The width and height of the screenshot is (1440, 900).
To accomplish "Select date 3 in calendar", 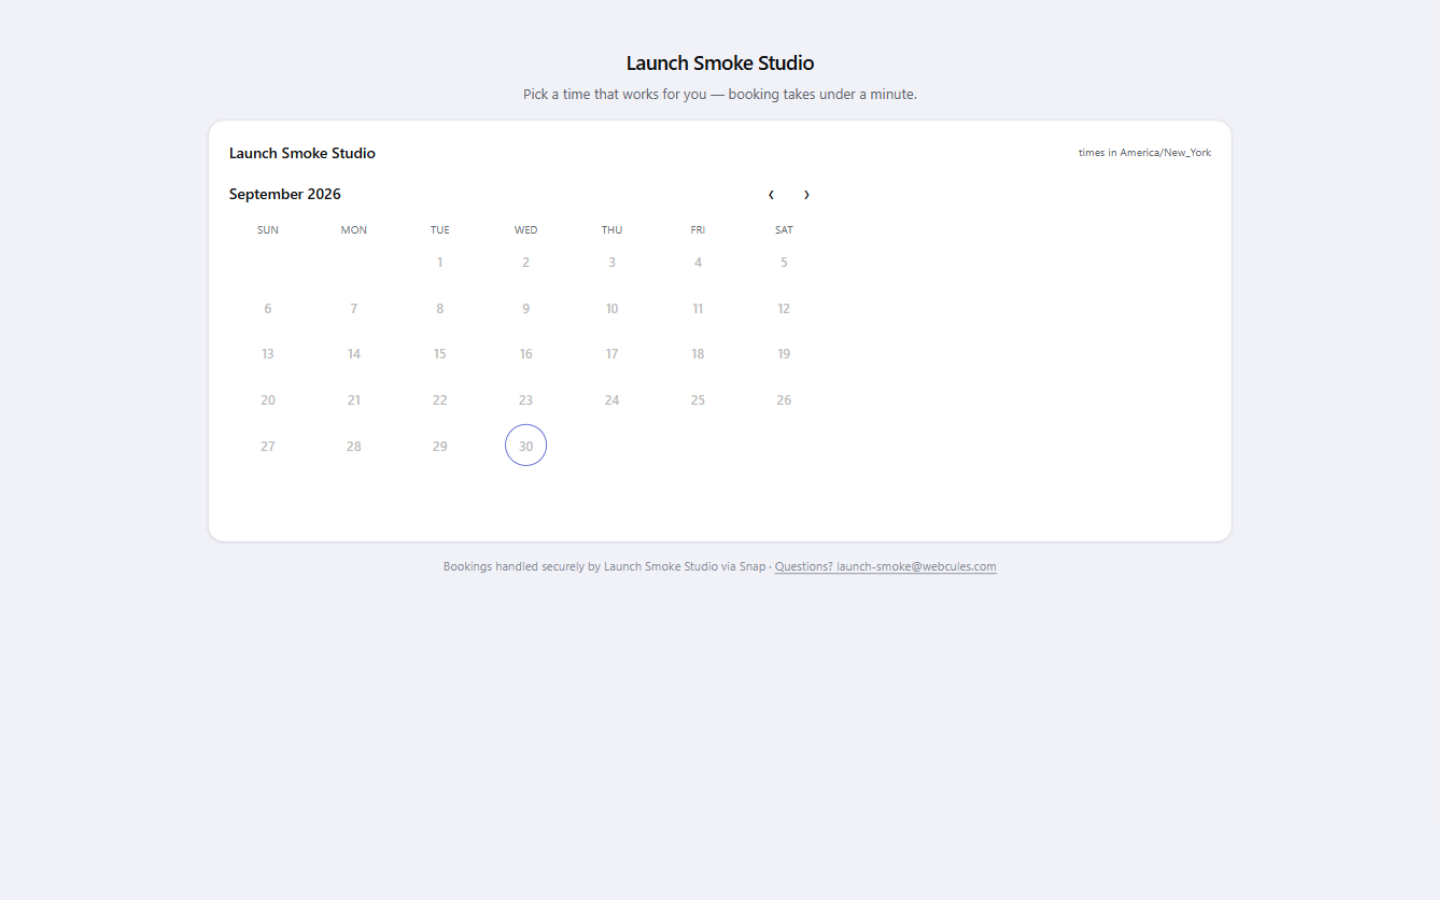I will pos(612,262).
